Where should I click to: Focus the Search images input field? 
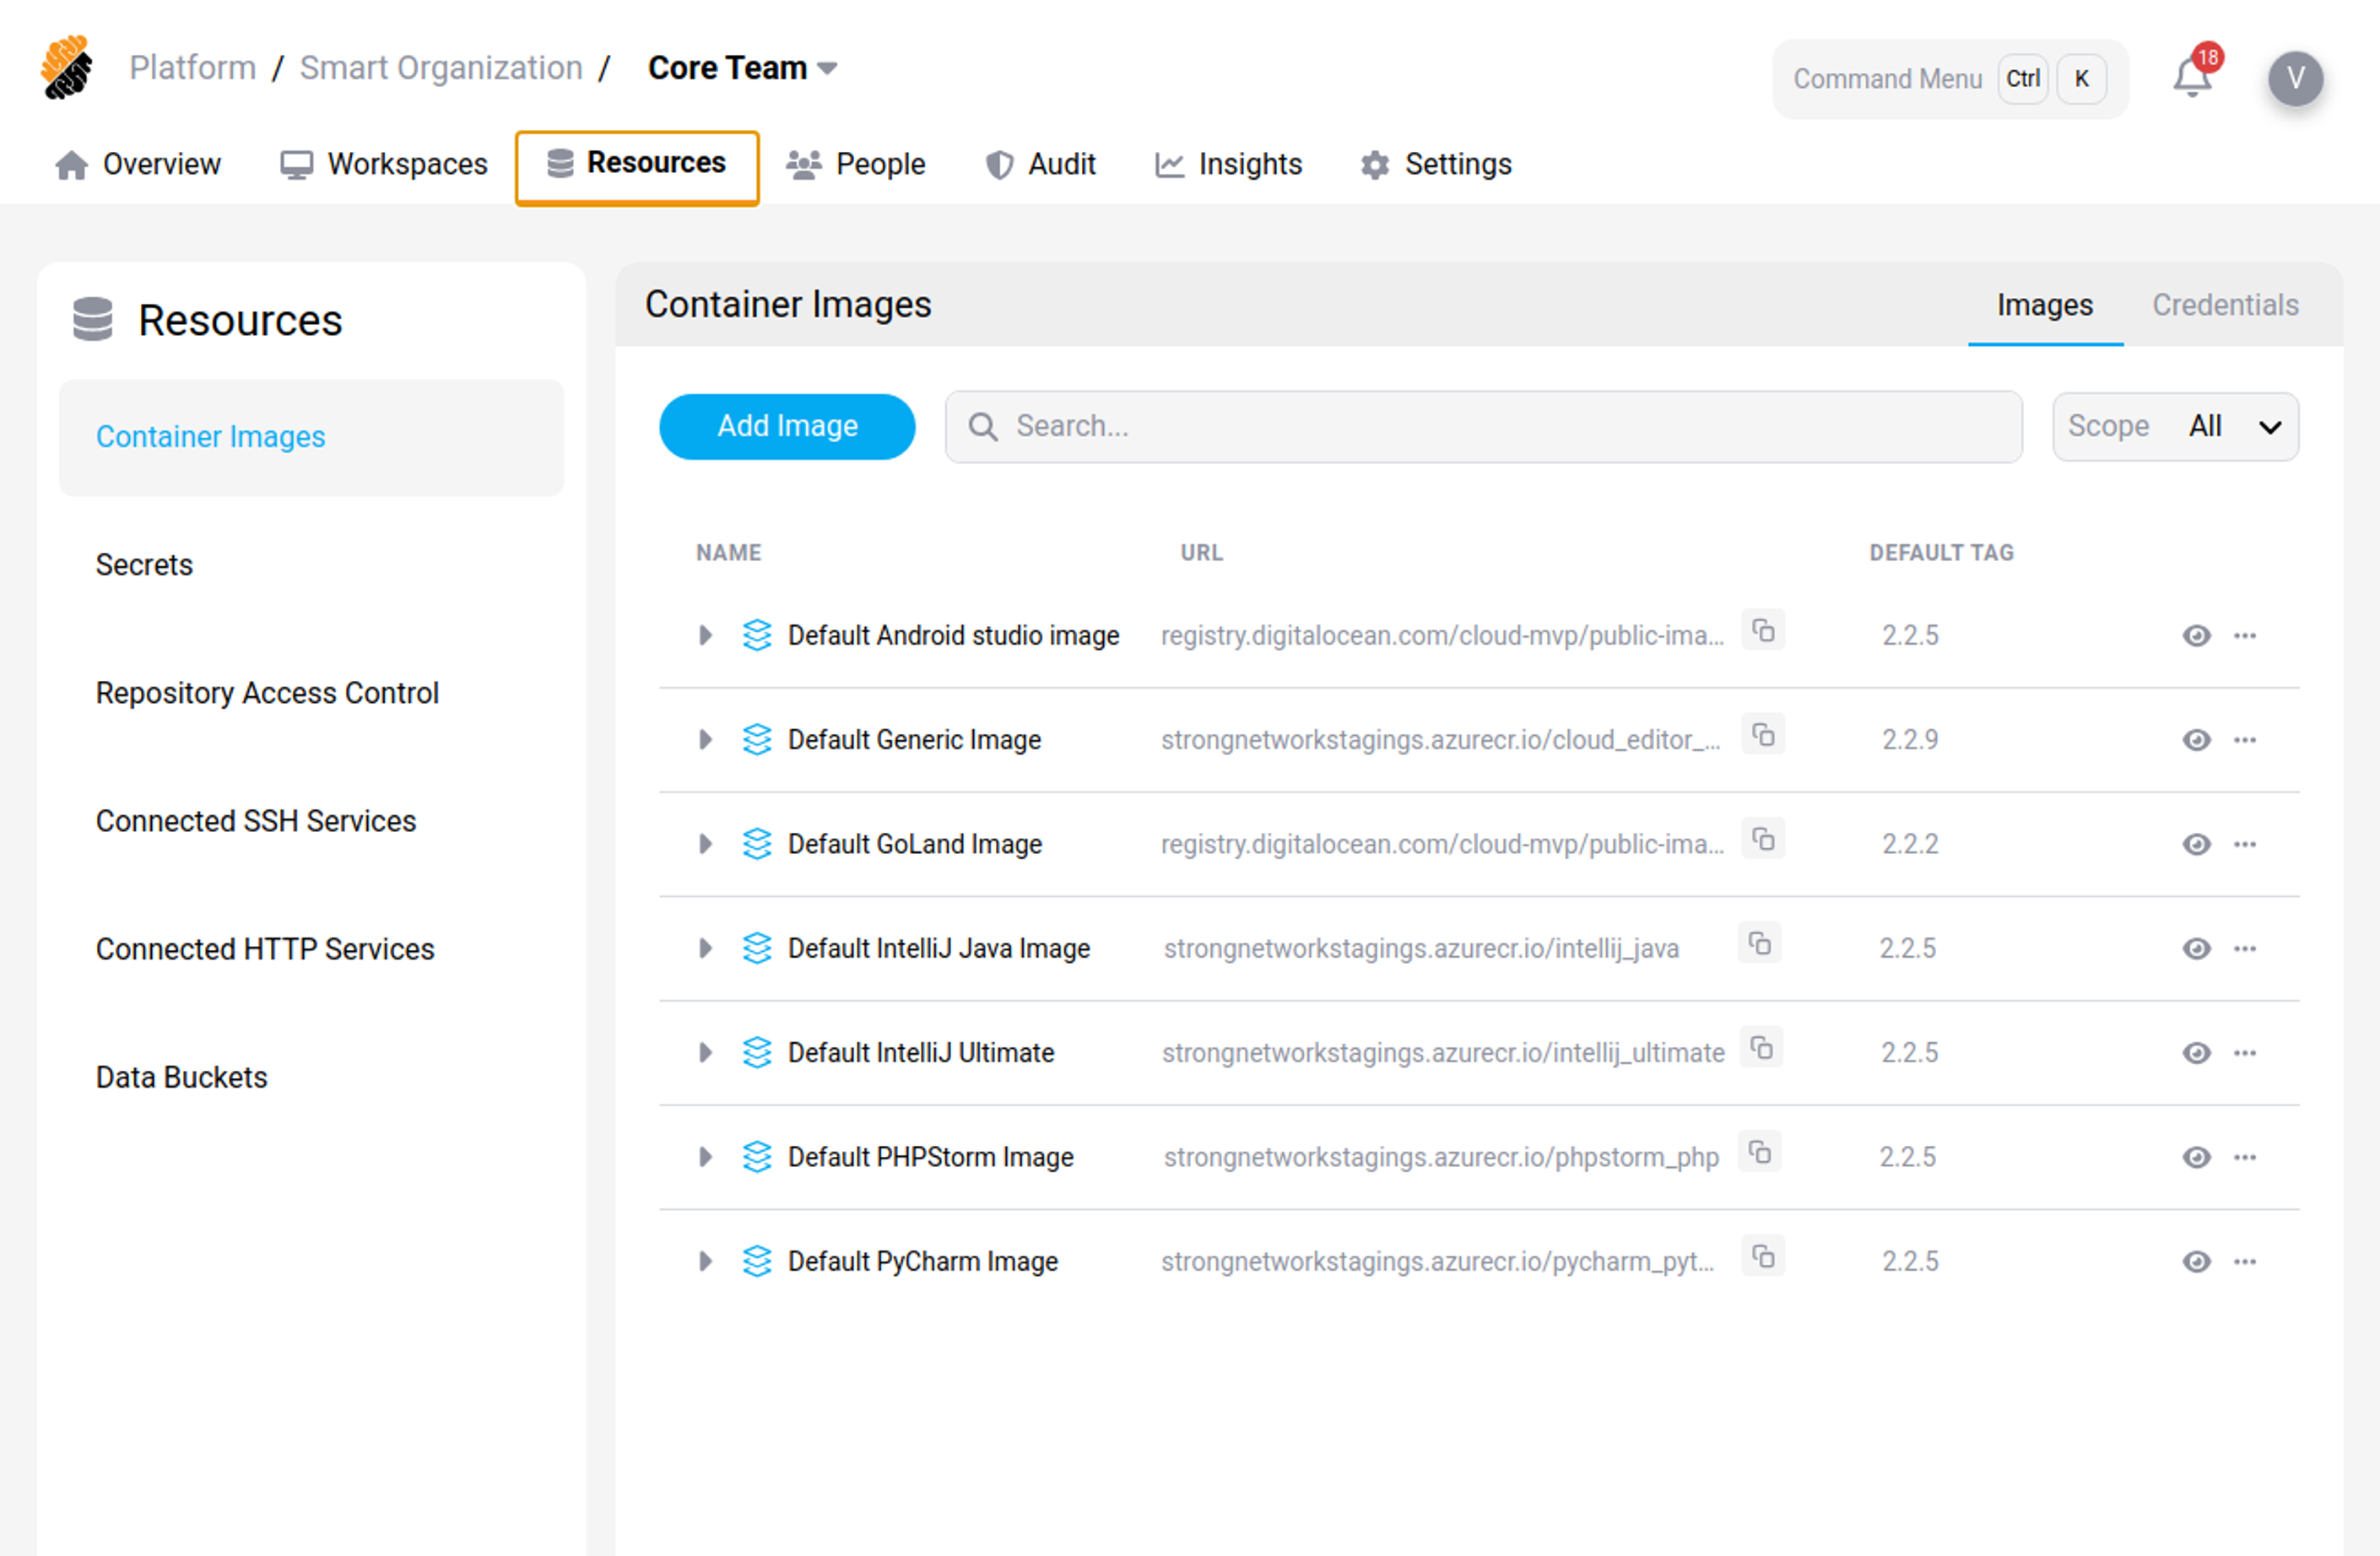coord(1483,427)
